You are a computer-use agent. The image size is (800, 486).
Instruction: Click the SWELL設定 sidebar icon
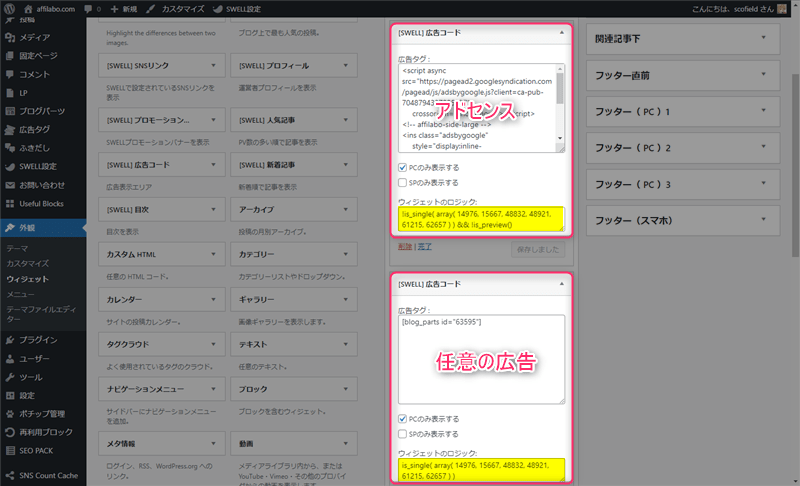pyautogui.click(x=10, y=166)
